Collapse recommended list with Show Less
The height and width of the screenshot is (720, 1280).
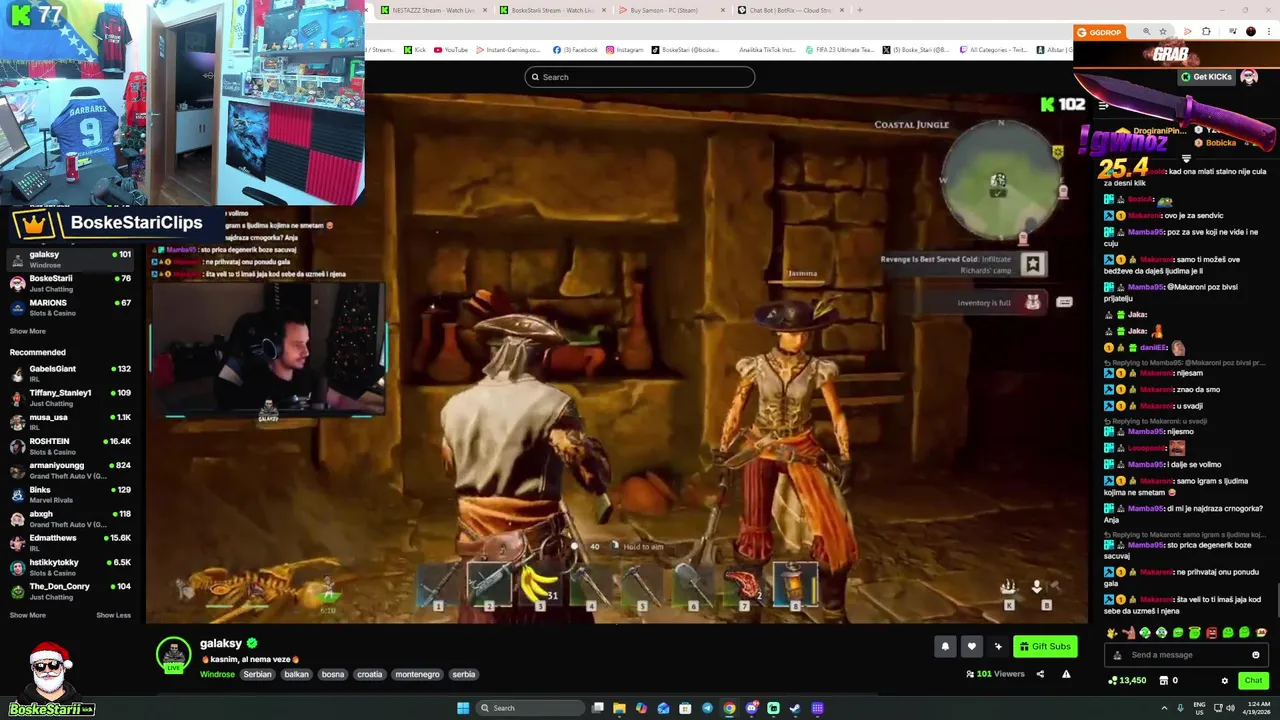click(x=113, y=615)
